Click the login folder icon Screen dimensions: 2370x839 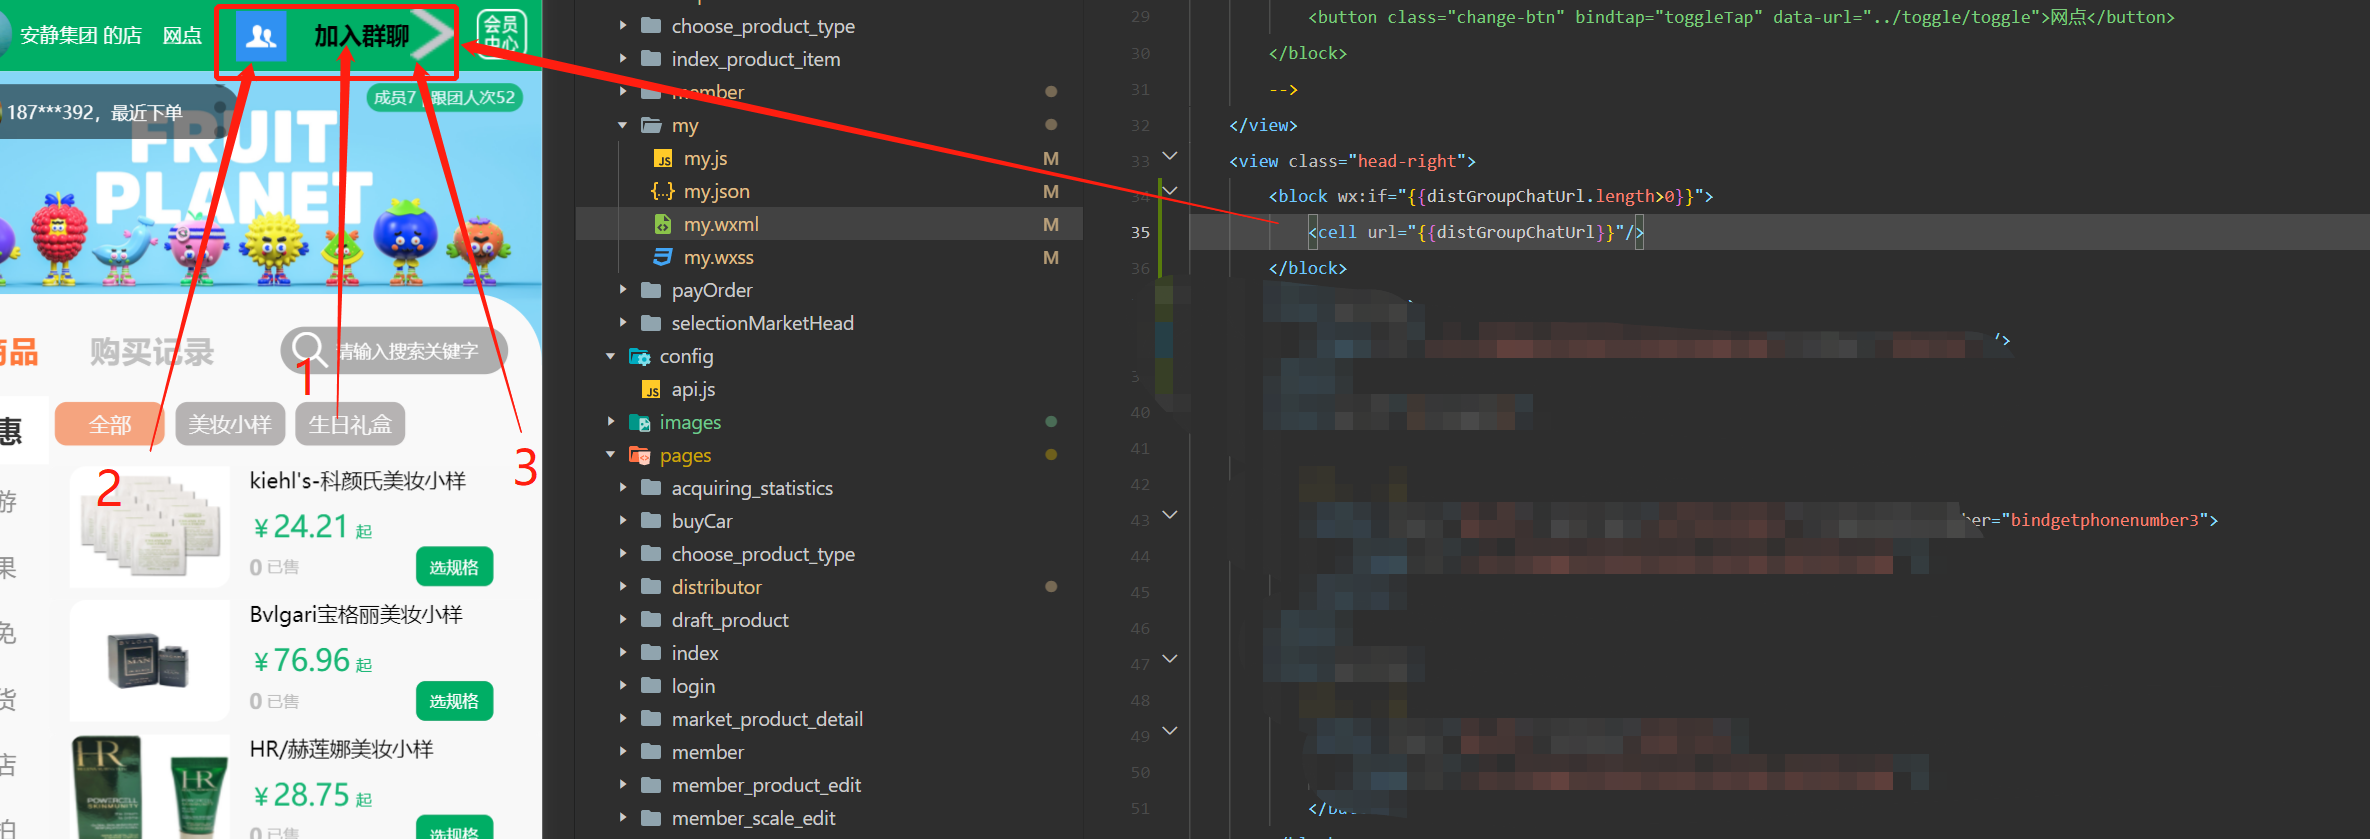(651, 686)
